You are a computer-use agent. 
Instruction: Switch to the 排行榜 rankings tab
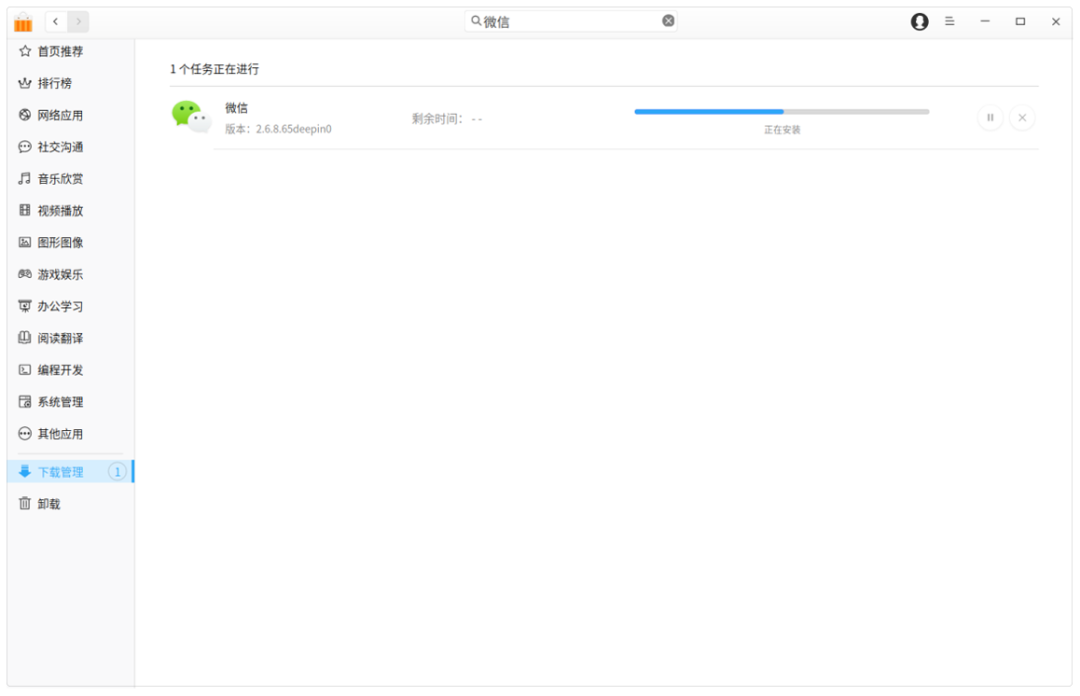click(48, 83)
